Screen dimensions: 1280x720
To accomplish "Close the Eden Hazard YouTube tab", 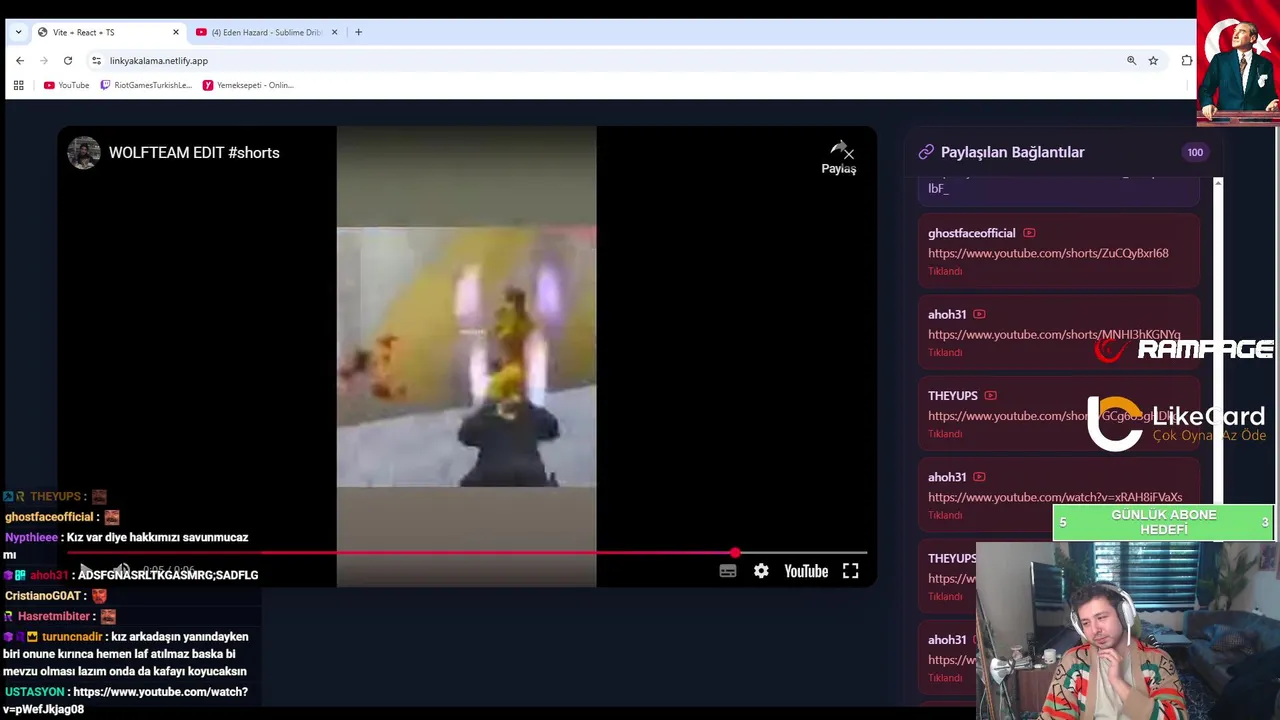I will pyautogui.click(x=334, y=32).
